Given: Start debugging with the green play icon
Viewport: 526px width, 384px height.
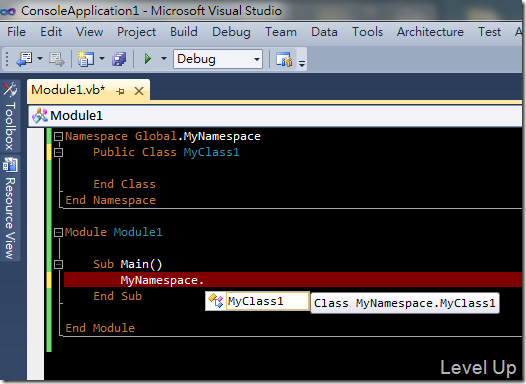Looking at the screenshot, I should [148, 59].
